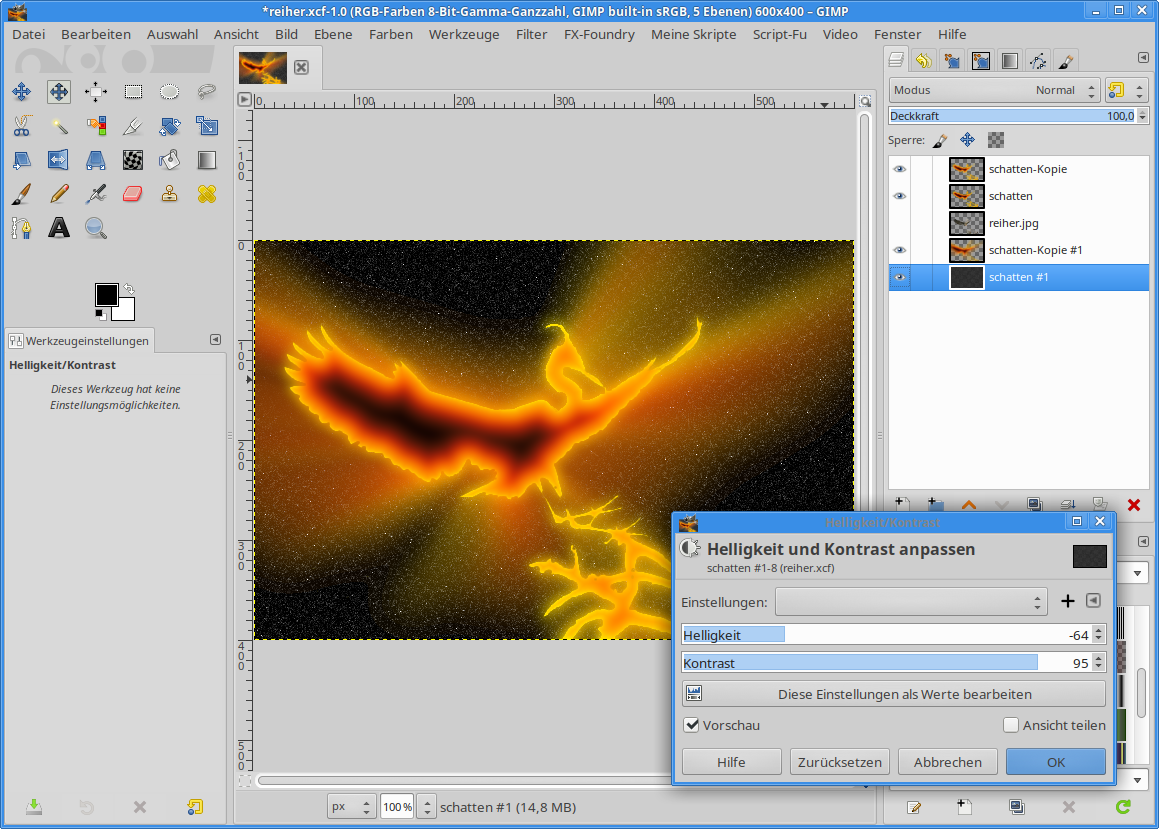Viewport: 1159px width, 829px height.
Task: Select the Rectangle Select tool
Action: click(x=133, y=92)
